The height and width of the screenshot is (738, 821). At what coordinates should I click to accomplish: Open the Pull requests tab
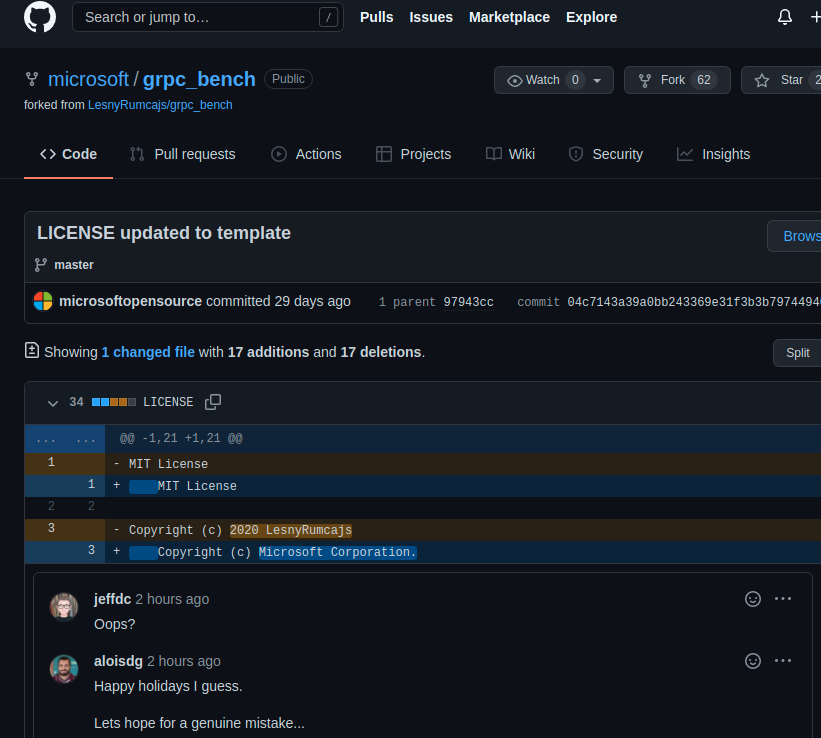[x=183, y=154]
